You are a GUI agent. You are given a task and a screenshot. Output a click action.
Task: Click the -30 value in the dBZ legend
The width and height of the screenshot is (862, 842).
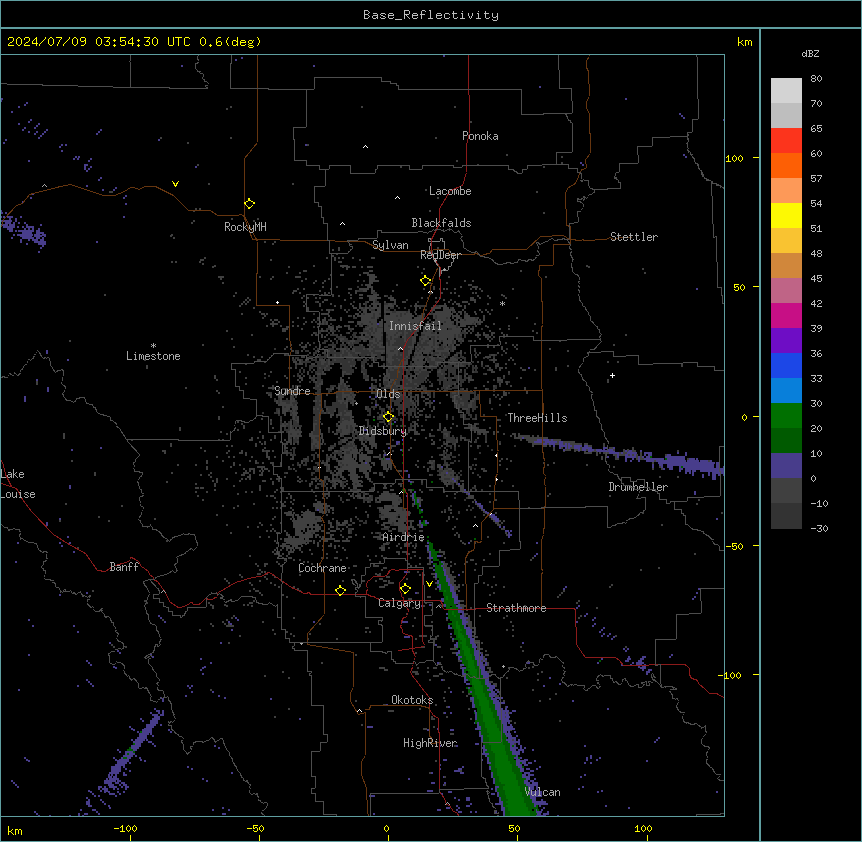coord(819,528)
